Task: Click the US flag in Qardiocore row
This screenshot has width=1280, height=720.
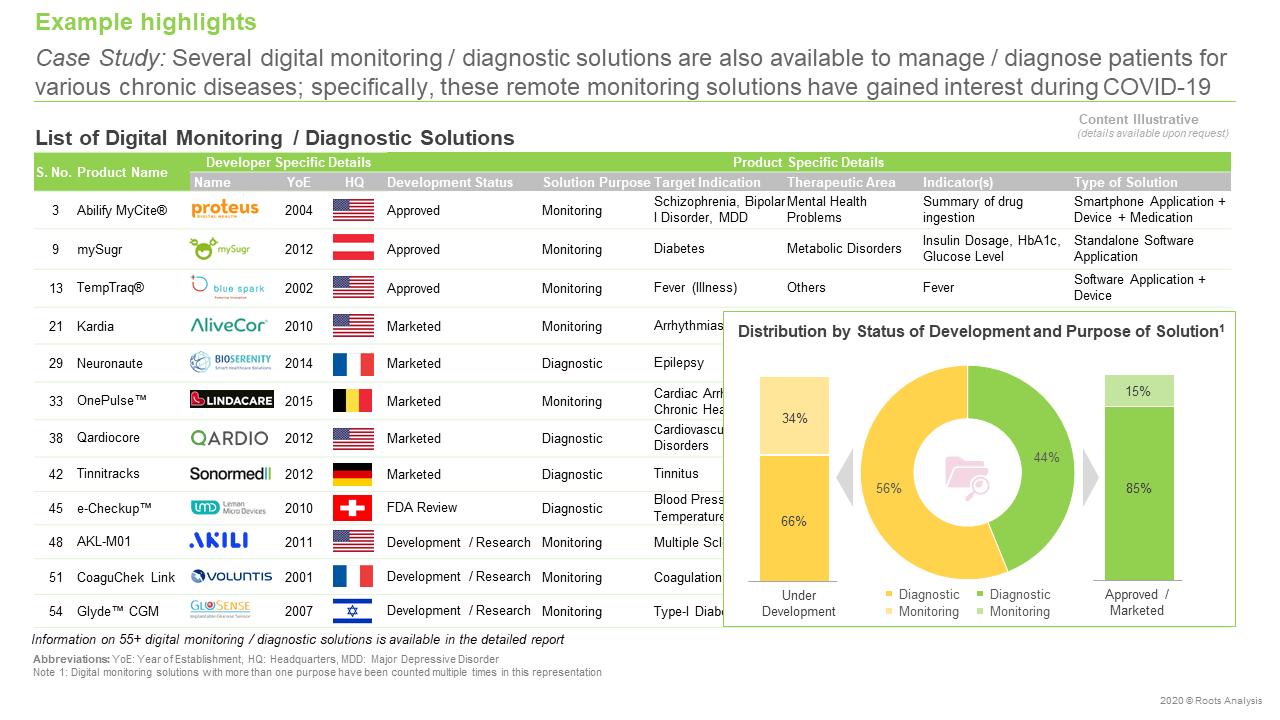Action: (352, 438)
